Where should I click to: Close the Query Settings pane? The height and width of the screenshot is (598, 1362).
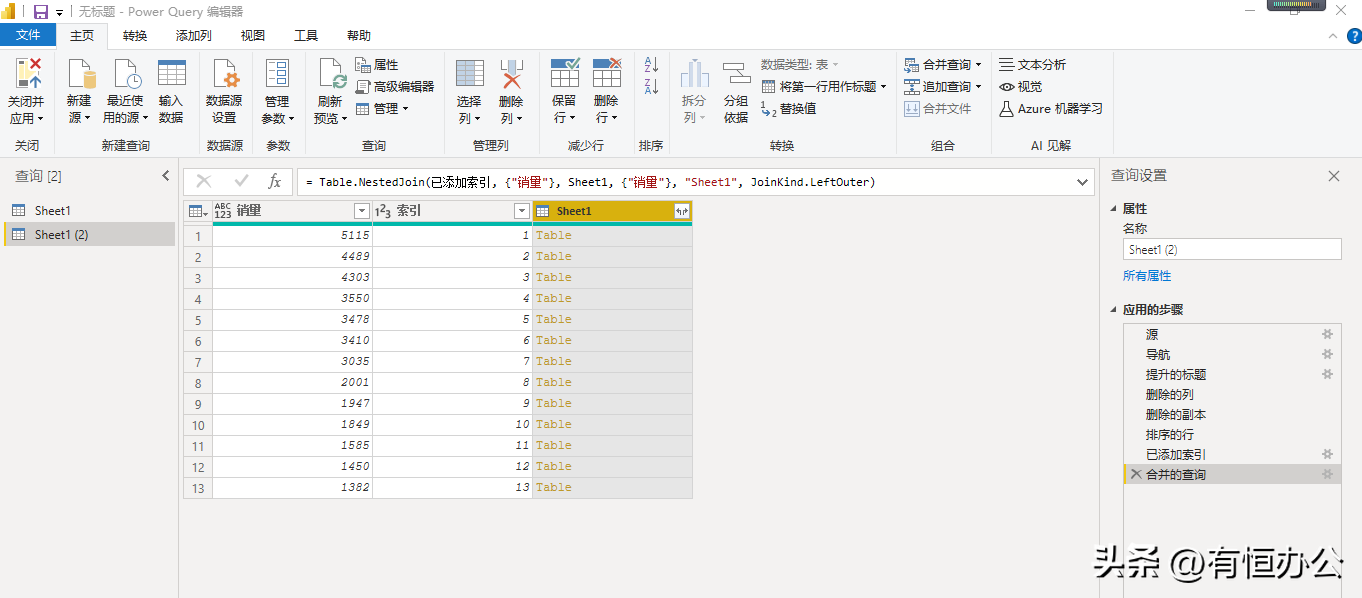click(1334, 176)
